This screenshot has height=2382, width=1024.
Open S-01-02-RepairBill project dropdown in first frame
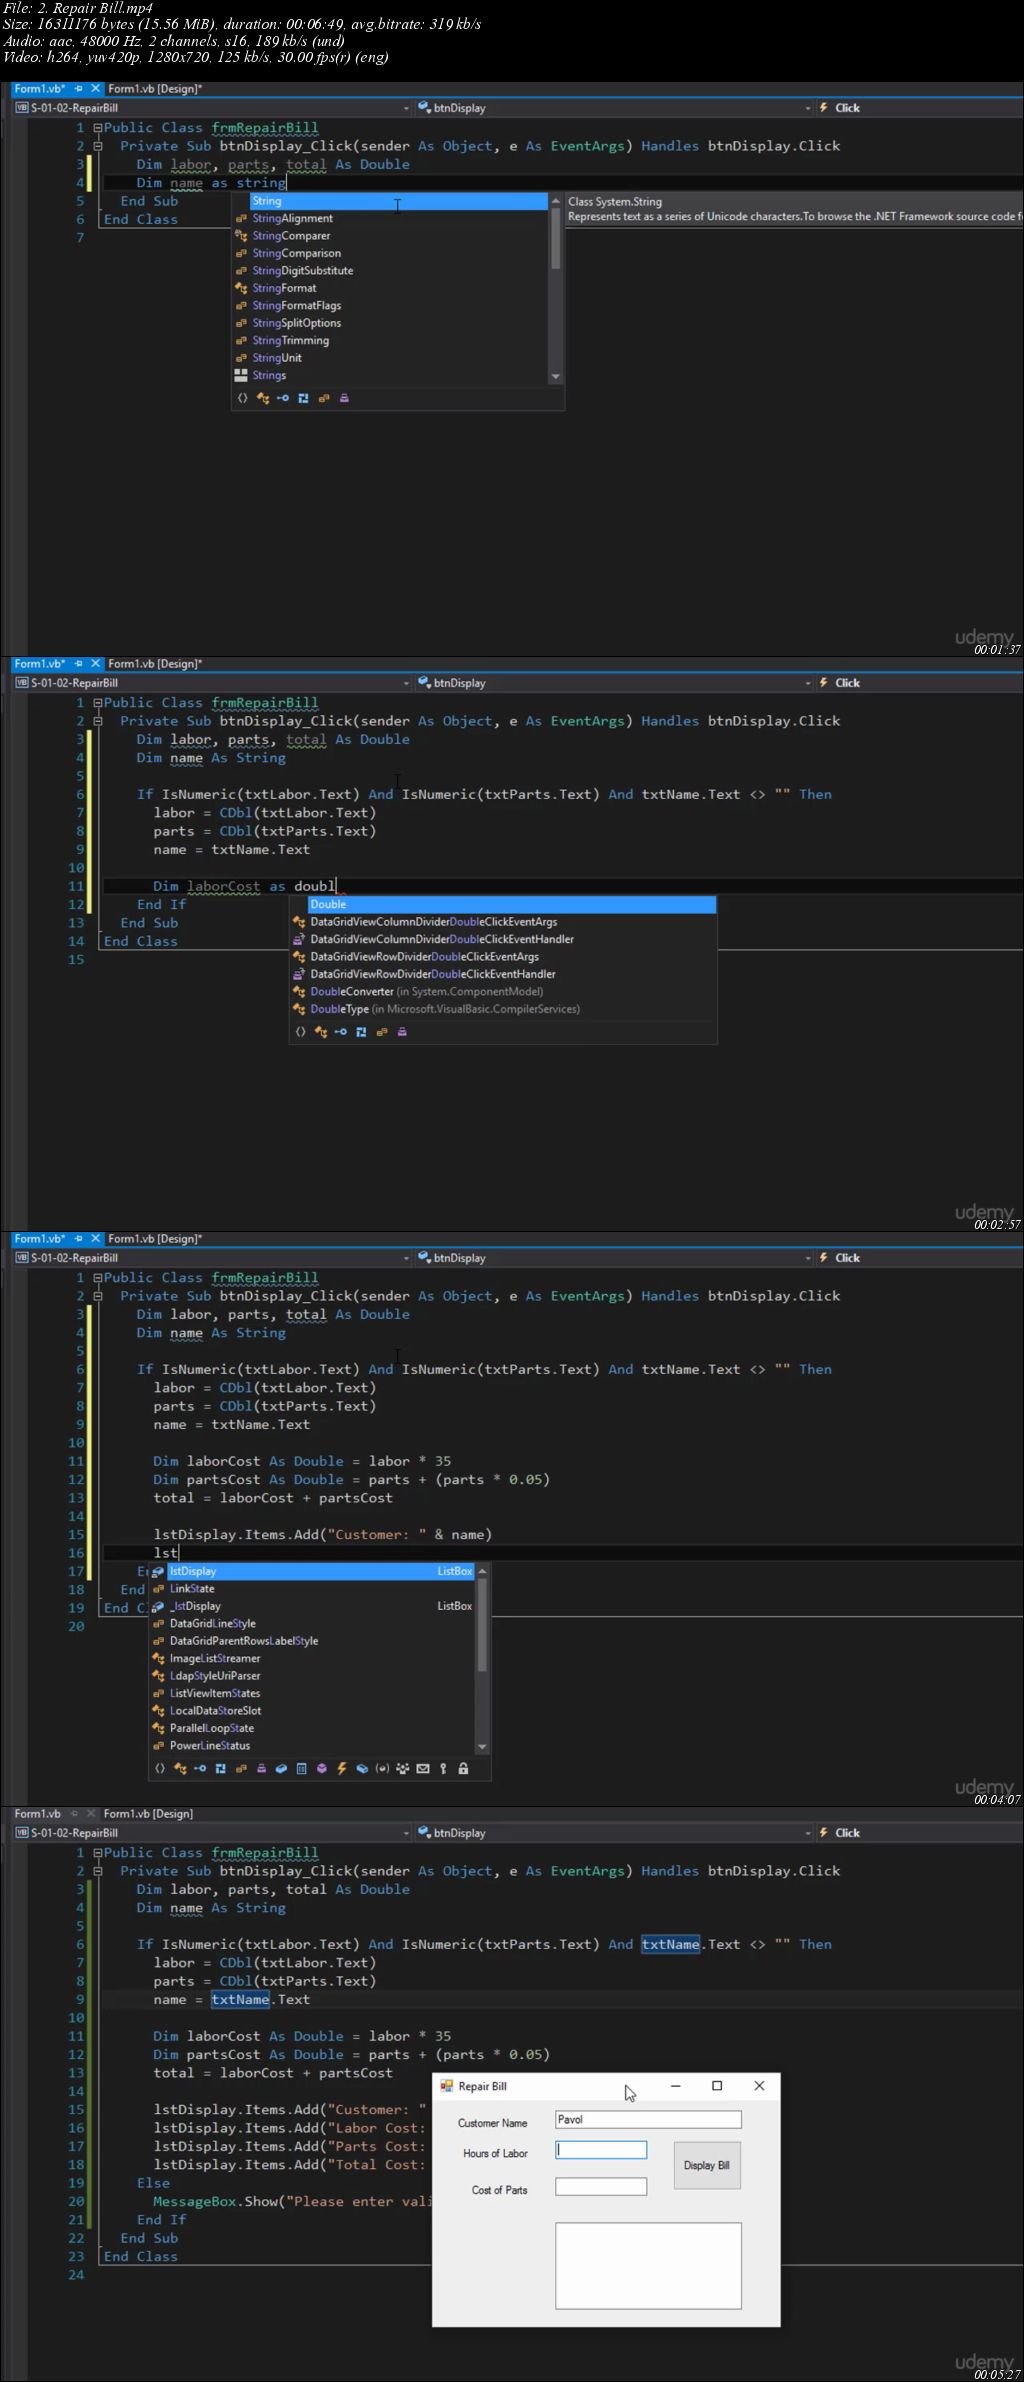[x=406, y=108]
